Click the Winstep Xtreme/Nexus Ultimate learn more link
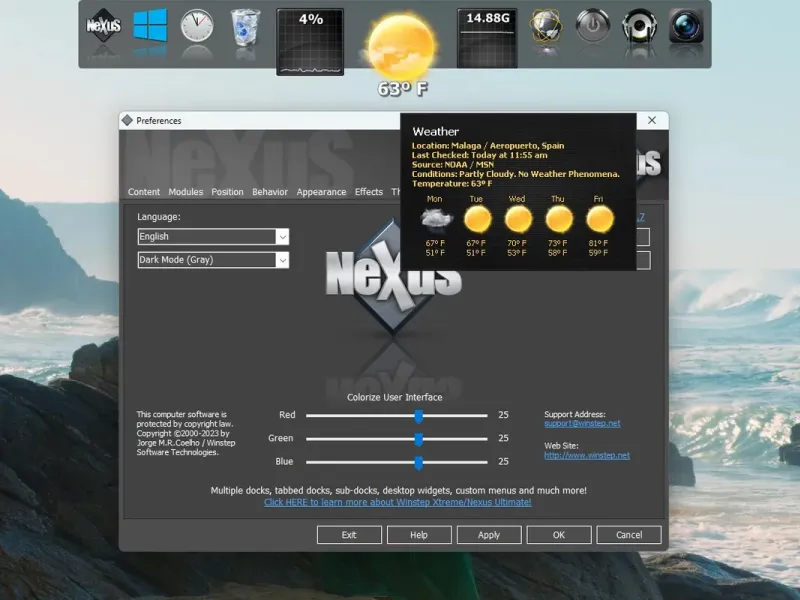Screen dimensions: 800x600 (x=397, y=503)
